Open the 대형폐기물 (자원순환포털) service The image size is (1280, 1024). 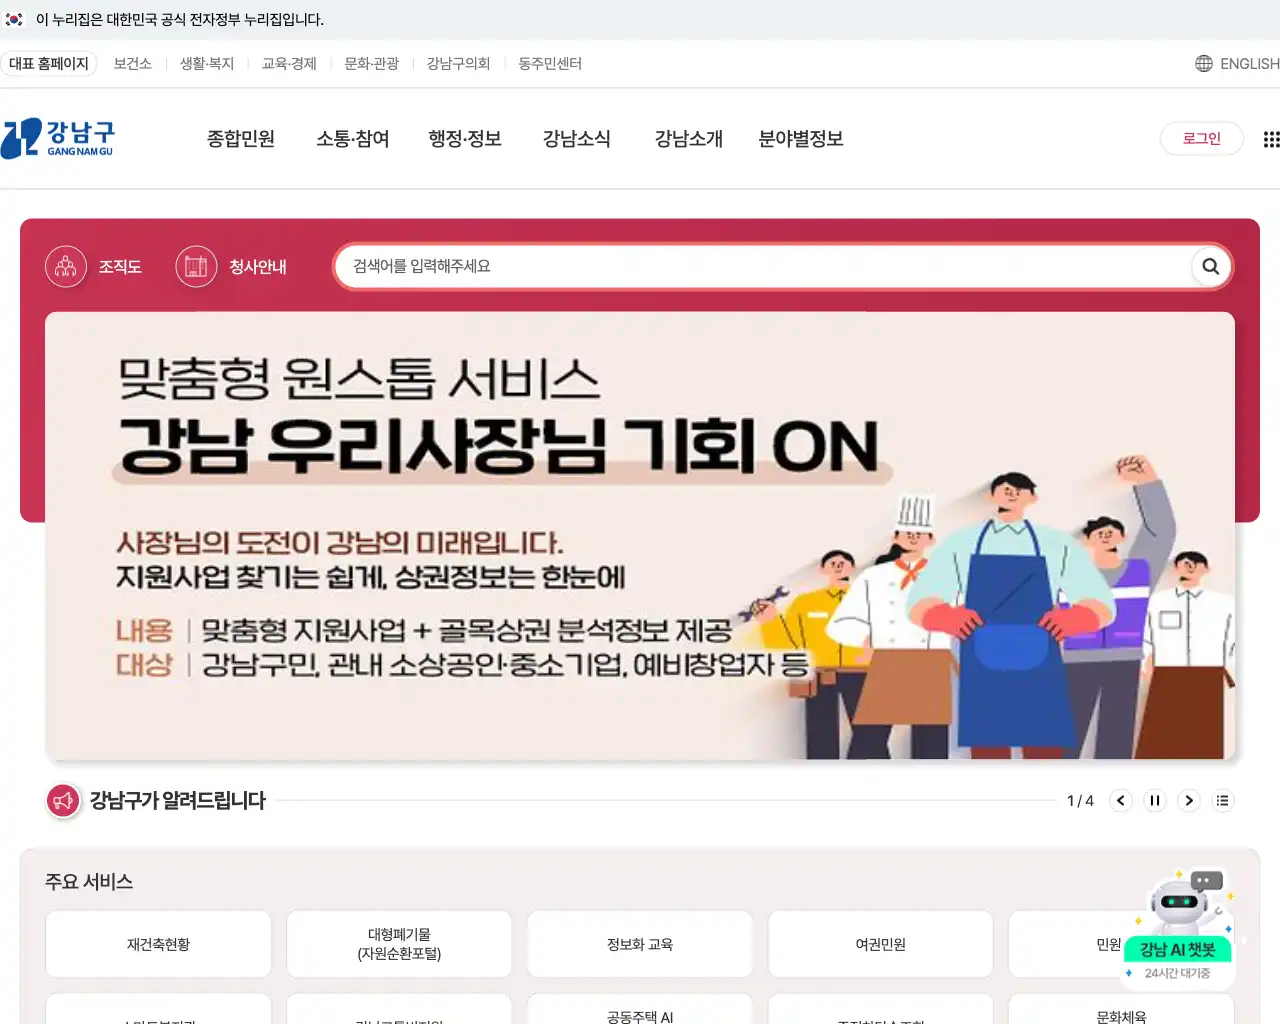click(x=399, y=944)
